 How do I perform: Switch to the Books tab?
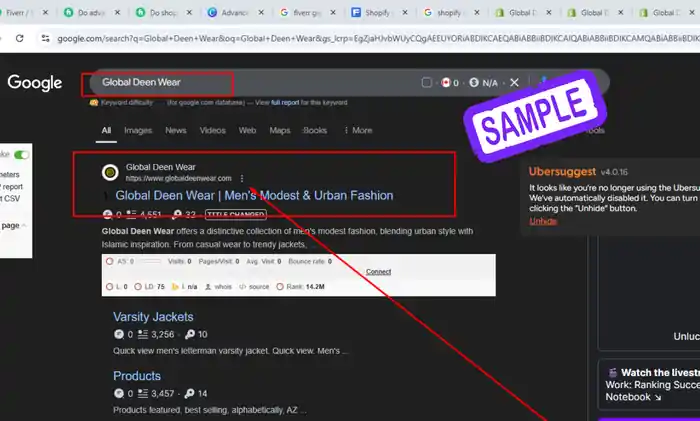(315, 130)
